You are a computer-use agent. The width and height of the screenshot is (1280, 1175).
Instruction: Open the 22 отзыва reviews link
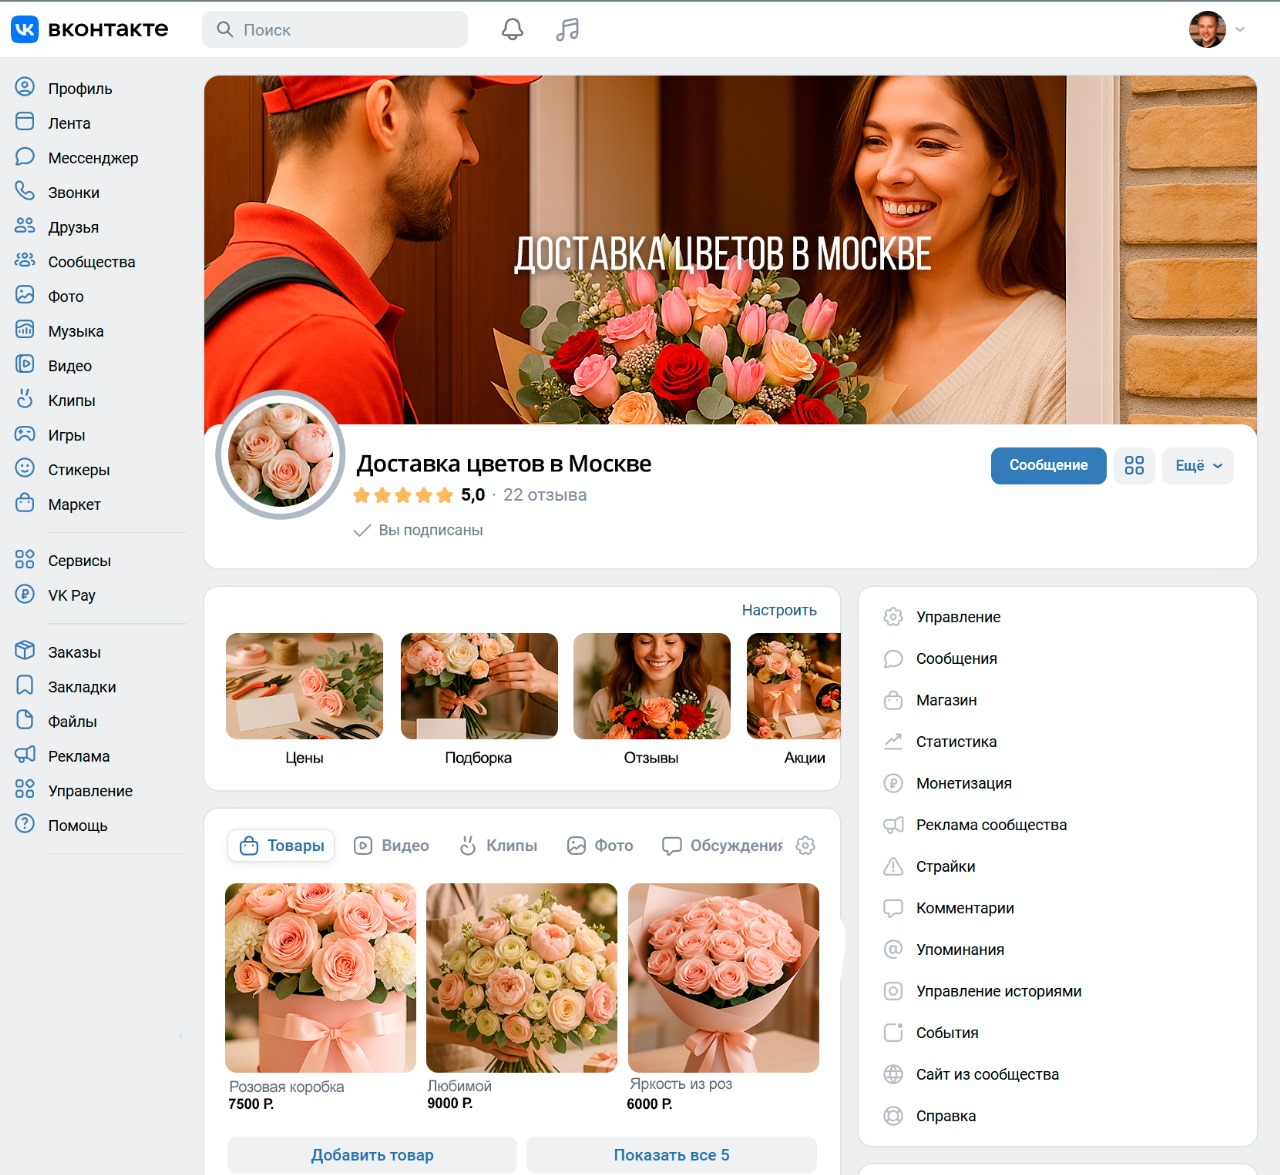coord(545,495)
